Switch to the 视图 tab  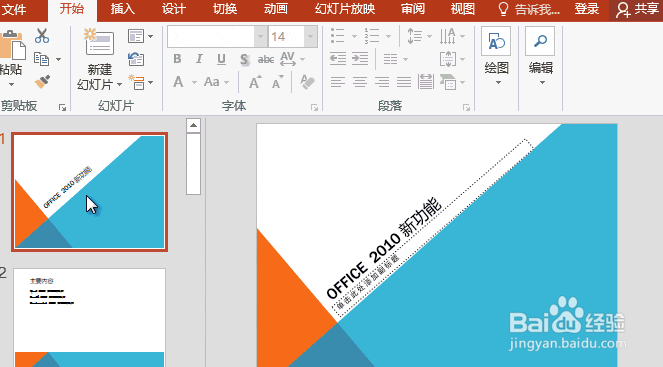click(463, 9)
